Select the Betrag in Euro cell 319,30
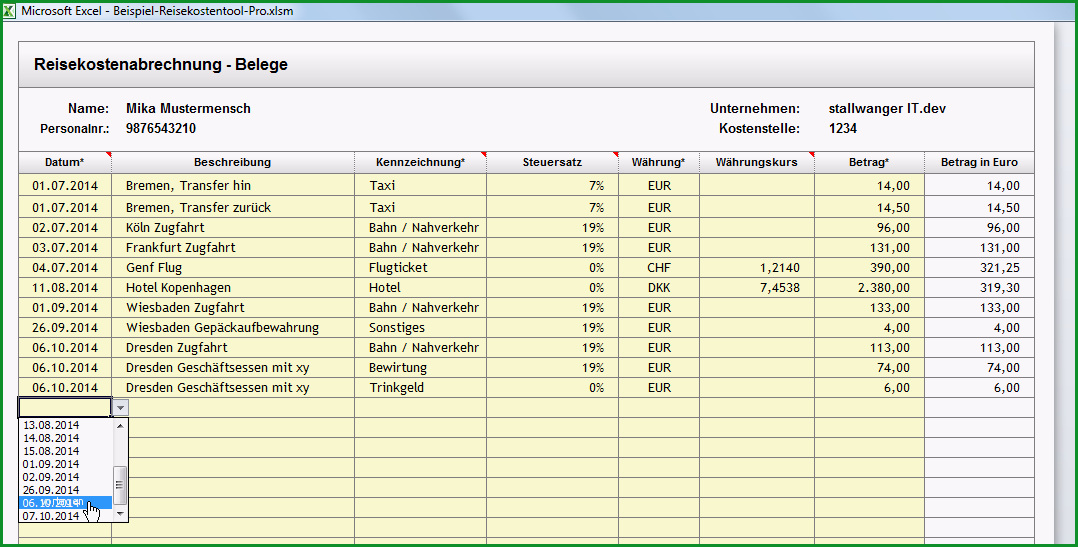This screenshot has height=547, width=1078. pos(979,287)
